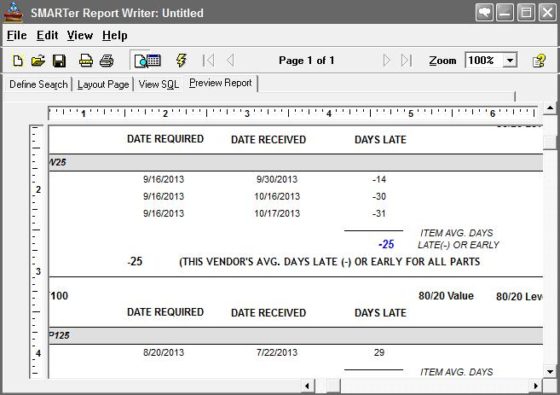Go to first page arrow

209,60
